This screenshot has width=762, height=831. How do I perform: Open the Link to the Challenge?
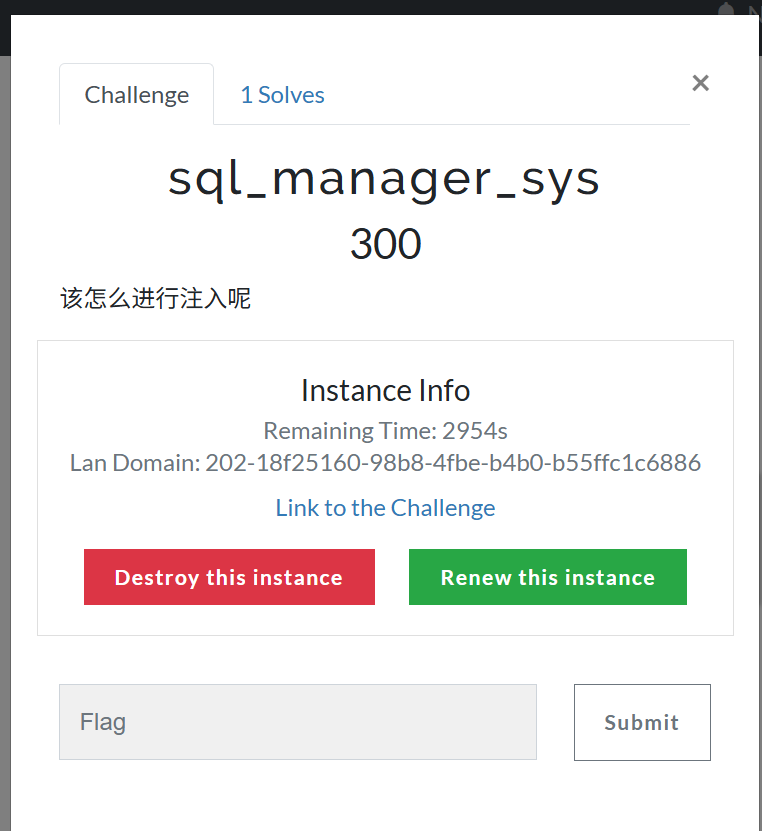pyautogui.click(x=385, y=508)
